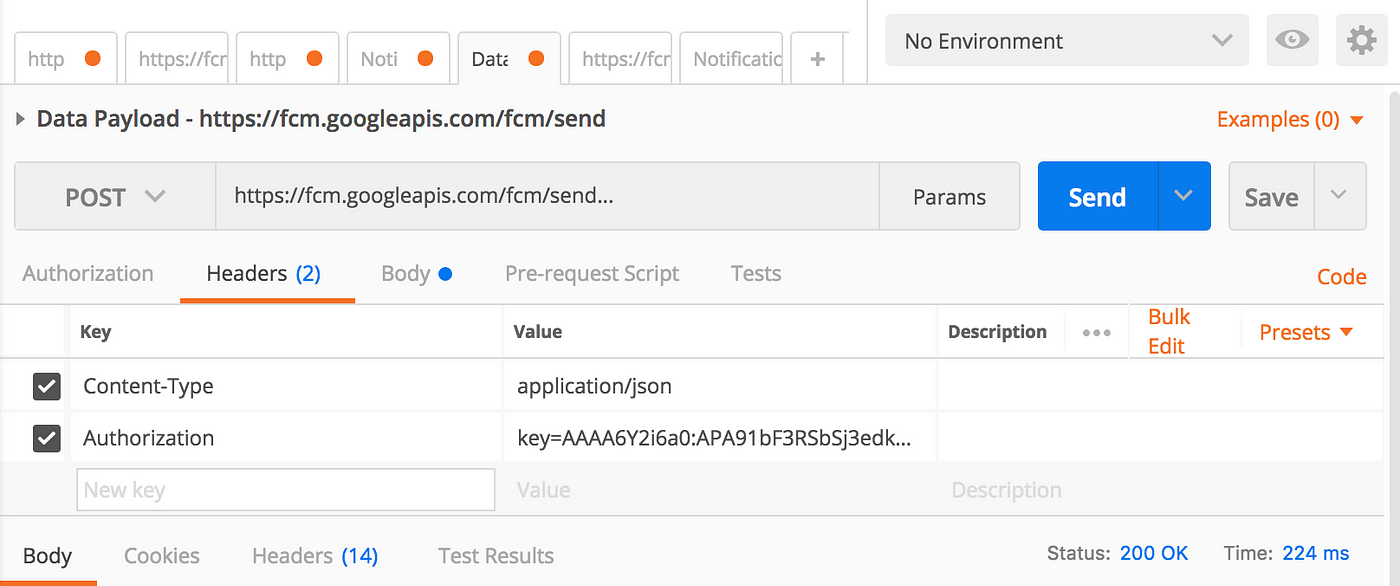Switch to the Tests tab
This screenshot has height=586, width=1400.
(x=756, y=274)
